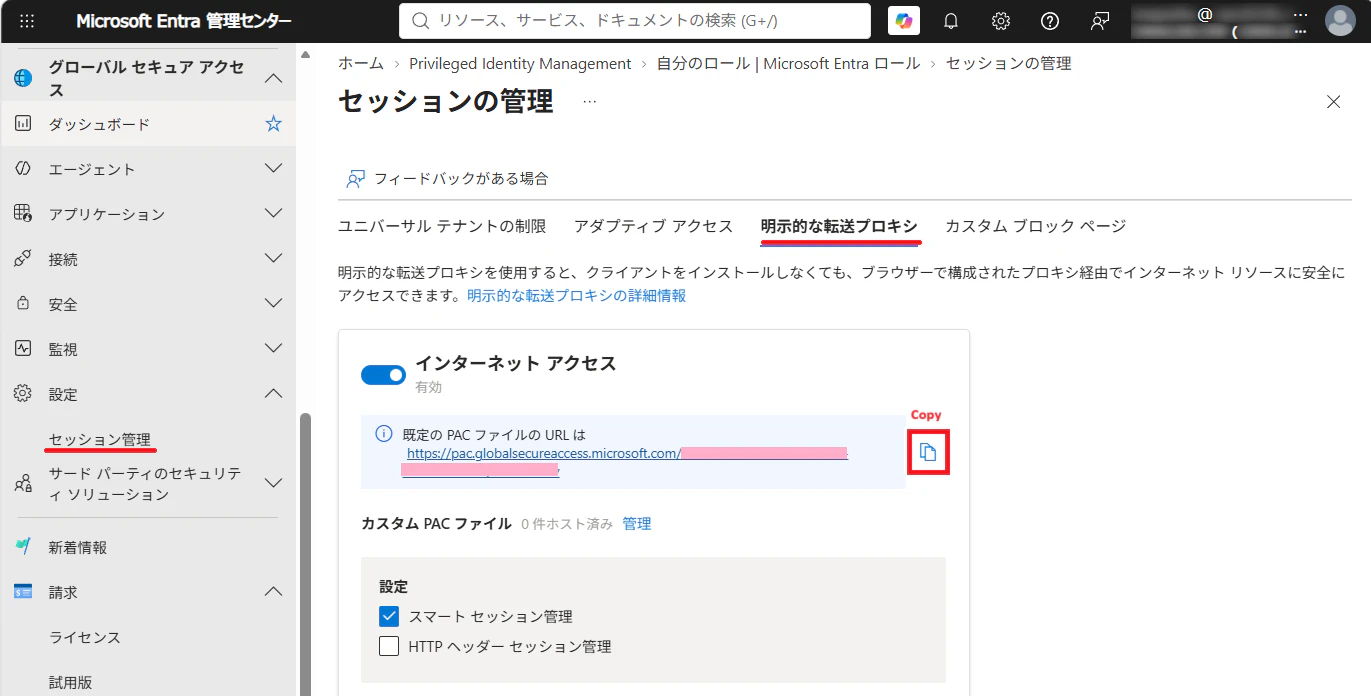Focus the resource search field
Image resolution: width=1371 pixels, height=696 pixels.
click(x=635, y=21)
